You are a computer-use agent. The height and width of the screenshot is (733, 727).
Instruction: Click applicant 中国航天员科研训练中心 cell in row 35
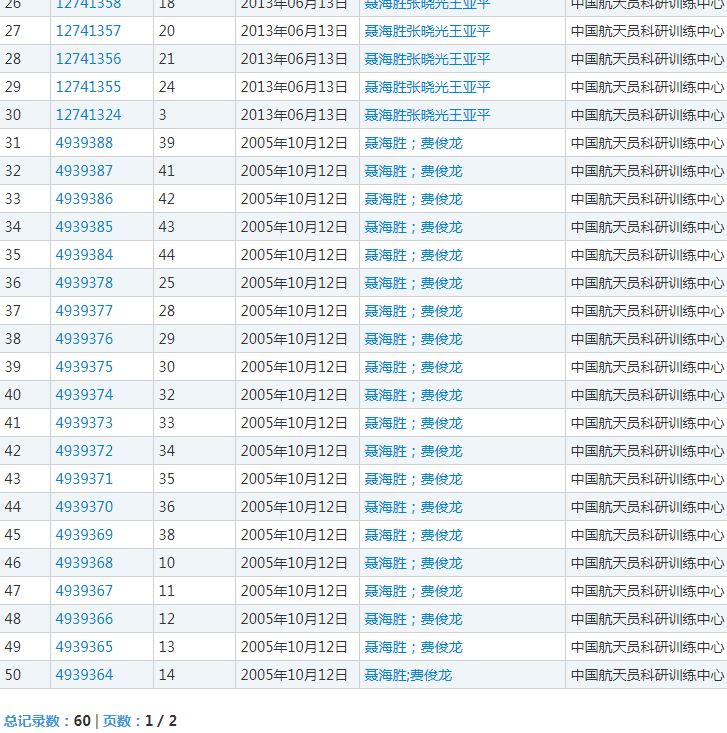tap(647, 255)
